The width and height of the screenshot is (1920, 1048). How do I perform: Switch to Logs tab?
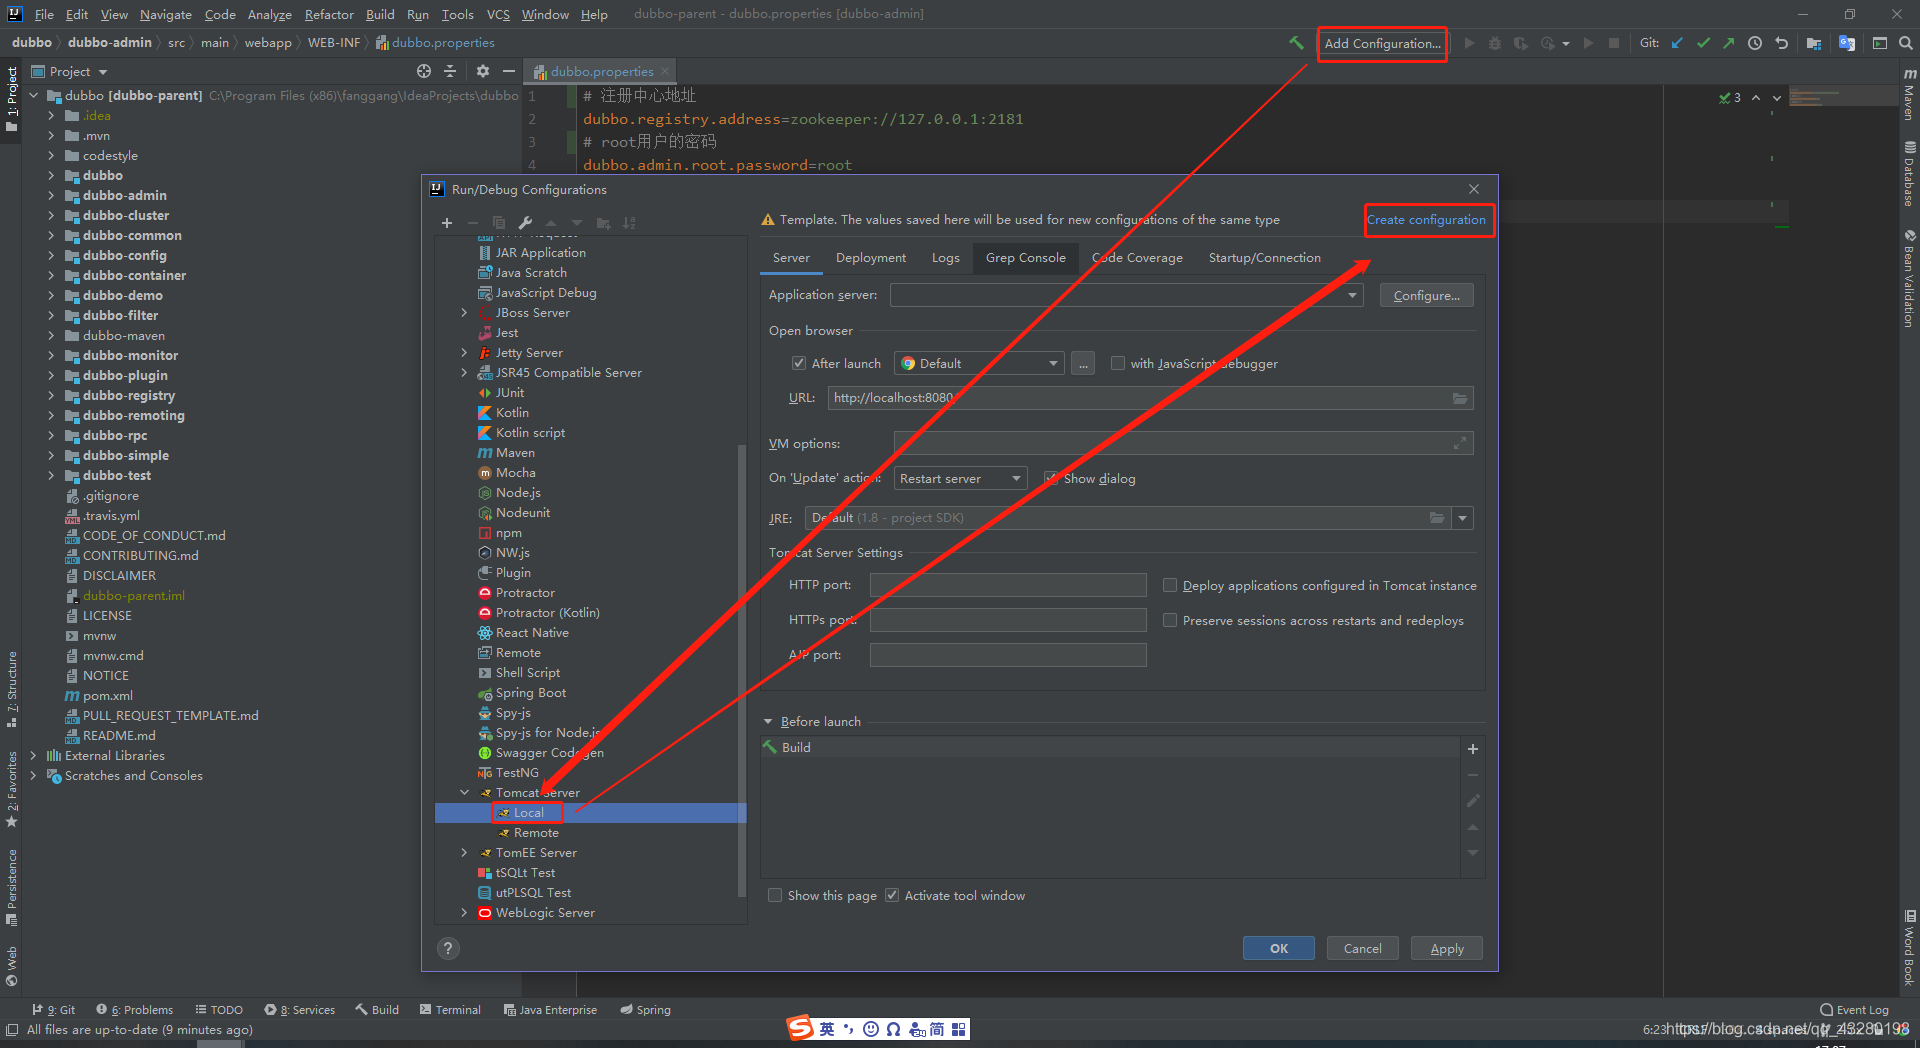[x=945, y=258]
